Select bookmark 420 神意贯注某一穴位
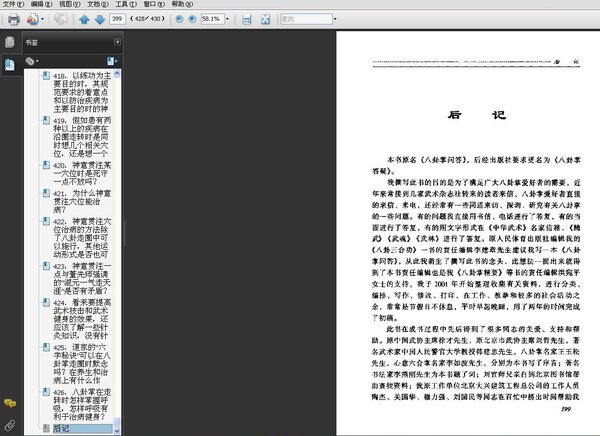 82,173
